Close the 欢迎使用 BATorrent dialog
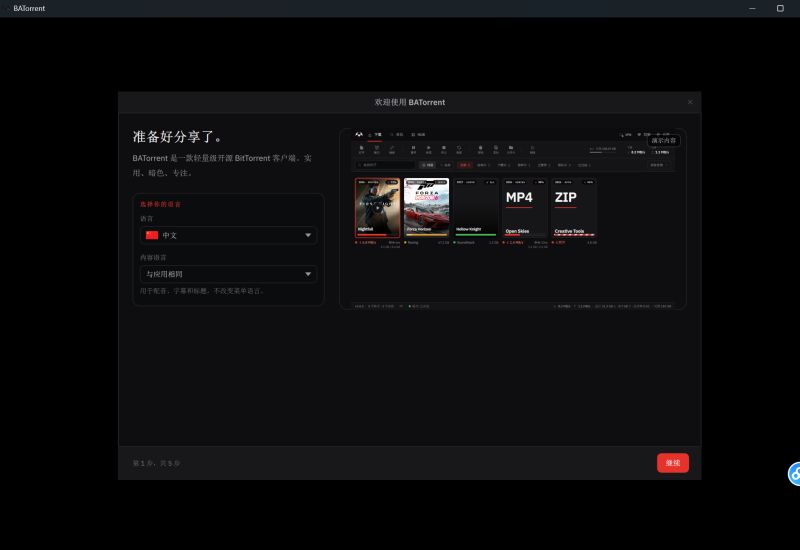800x550 pixels. [x=690, y=102]
